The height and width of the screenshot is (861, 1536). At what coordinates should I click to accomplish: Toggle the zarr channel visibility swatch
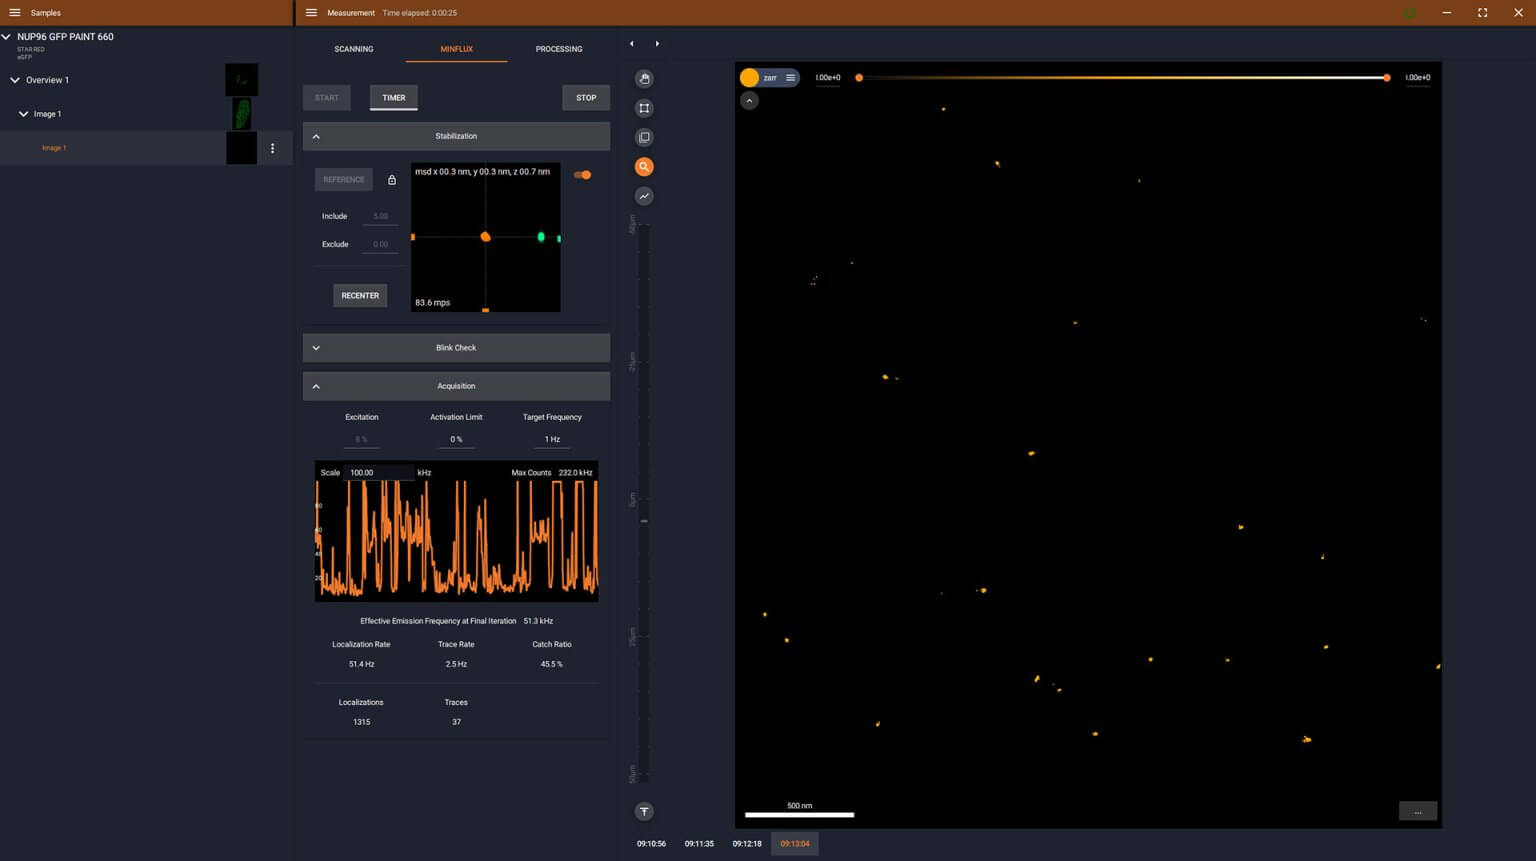point(750,77)
